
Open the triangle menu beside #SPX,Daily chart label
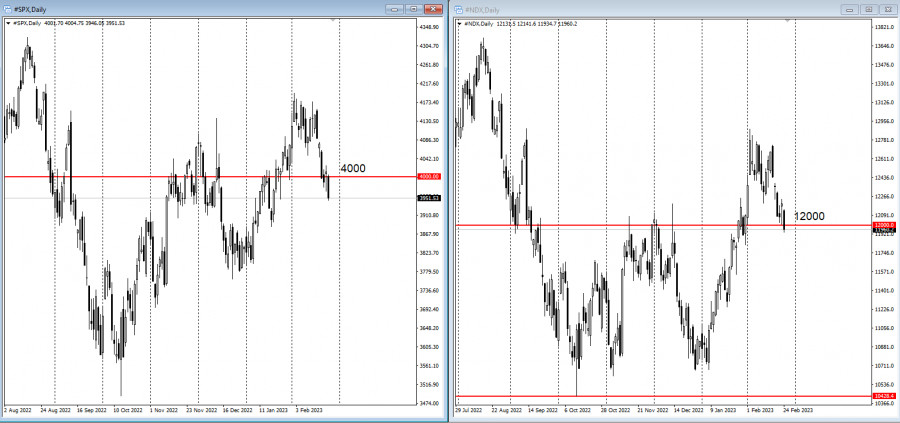[8, 23]
